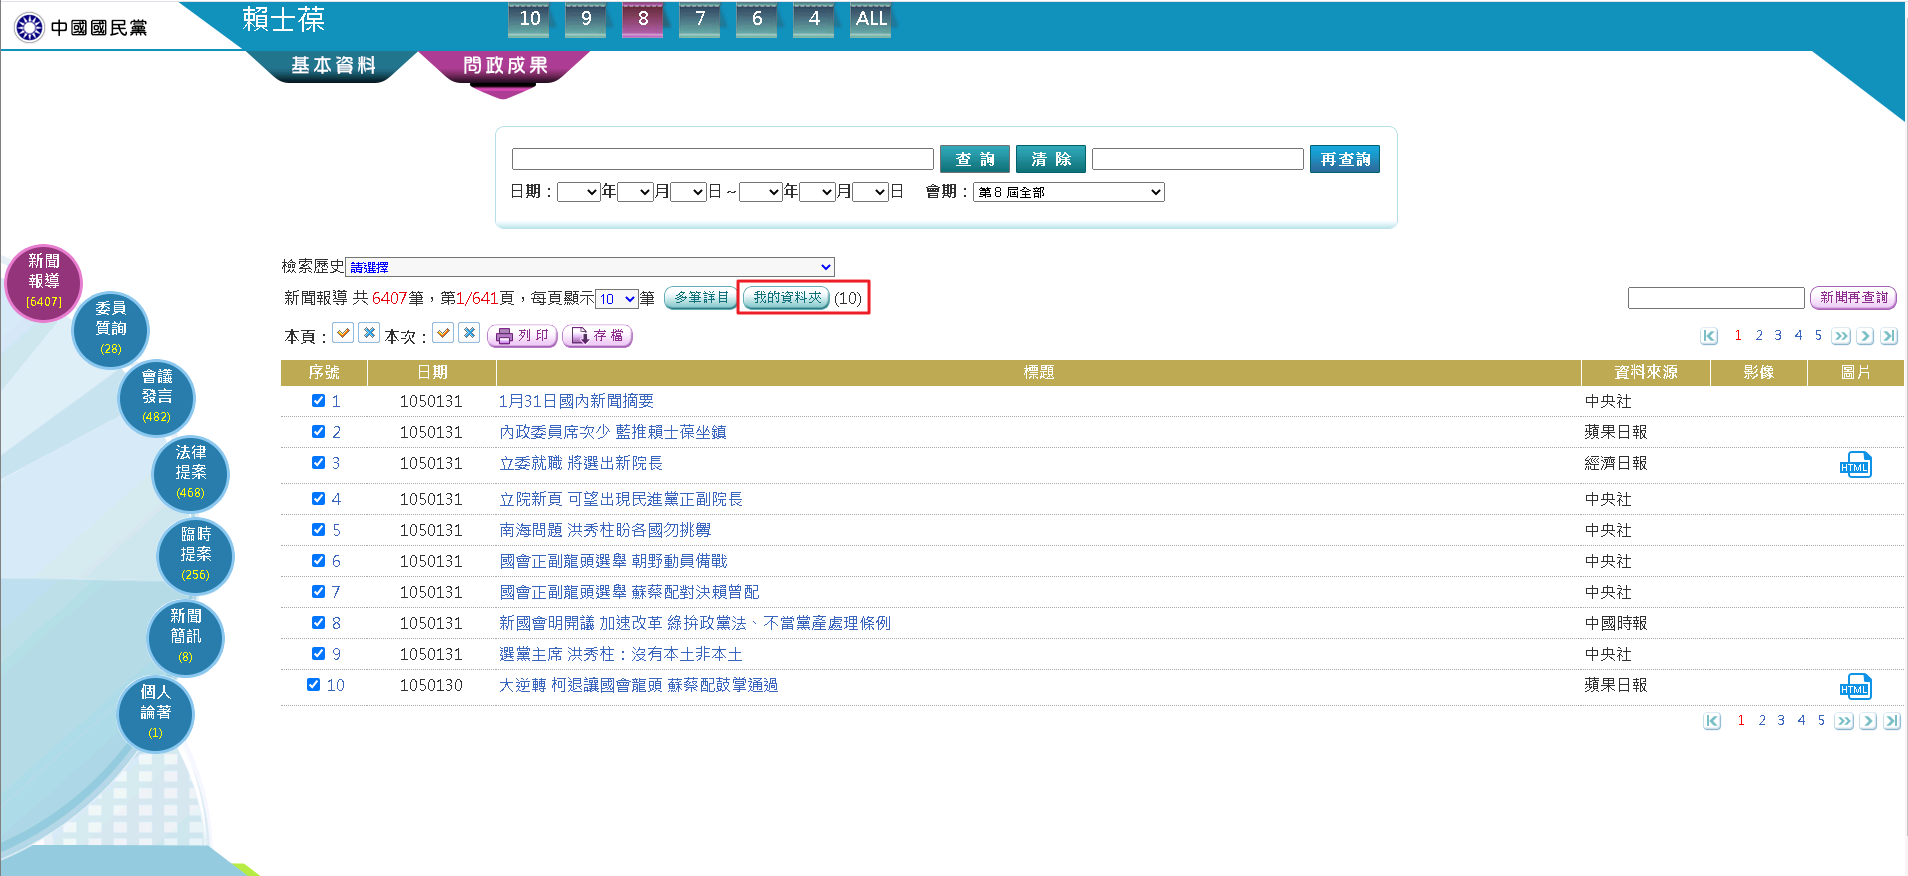The image size is (1908, 876).
Task: Uncheck the checkbox for row 1
Action: tap(318, 401)
